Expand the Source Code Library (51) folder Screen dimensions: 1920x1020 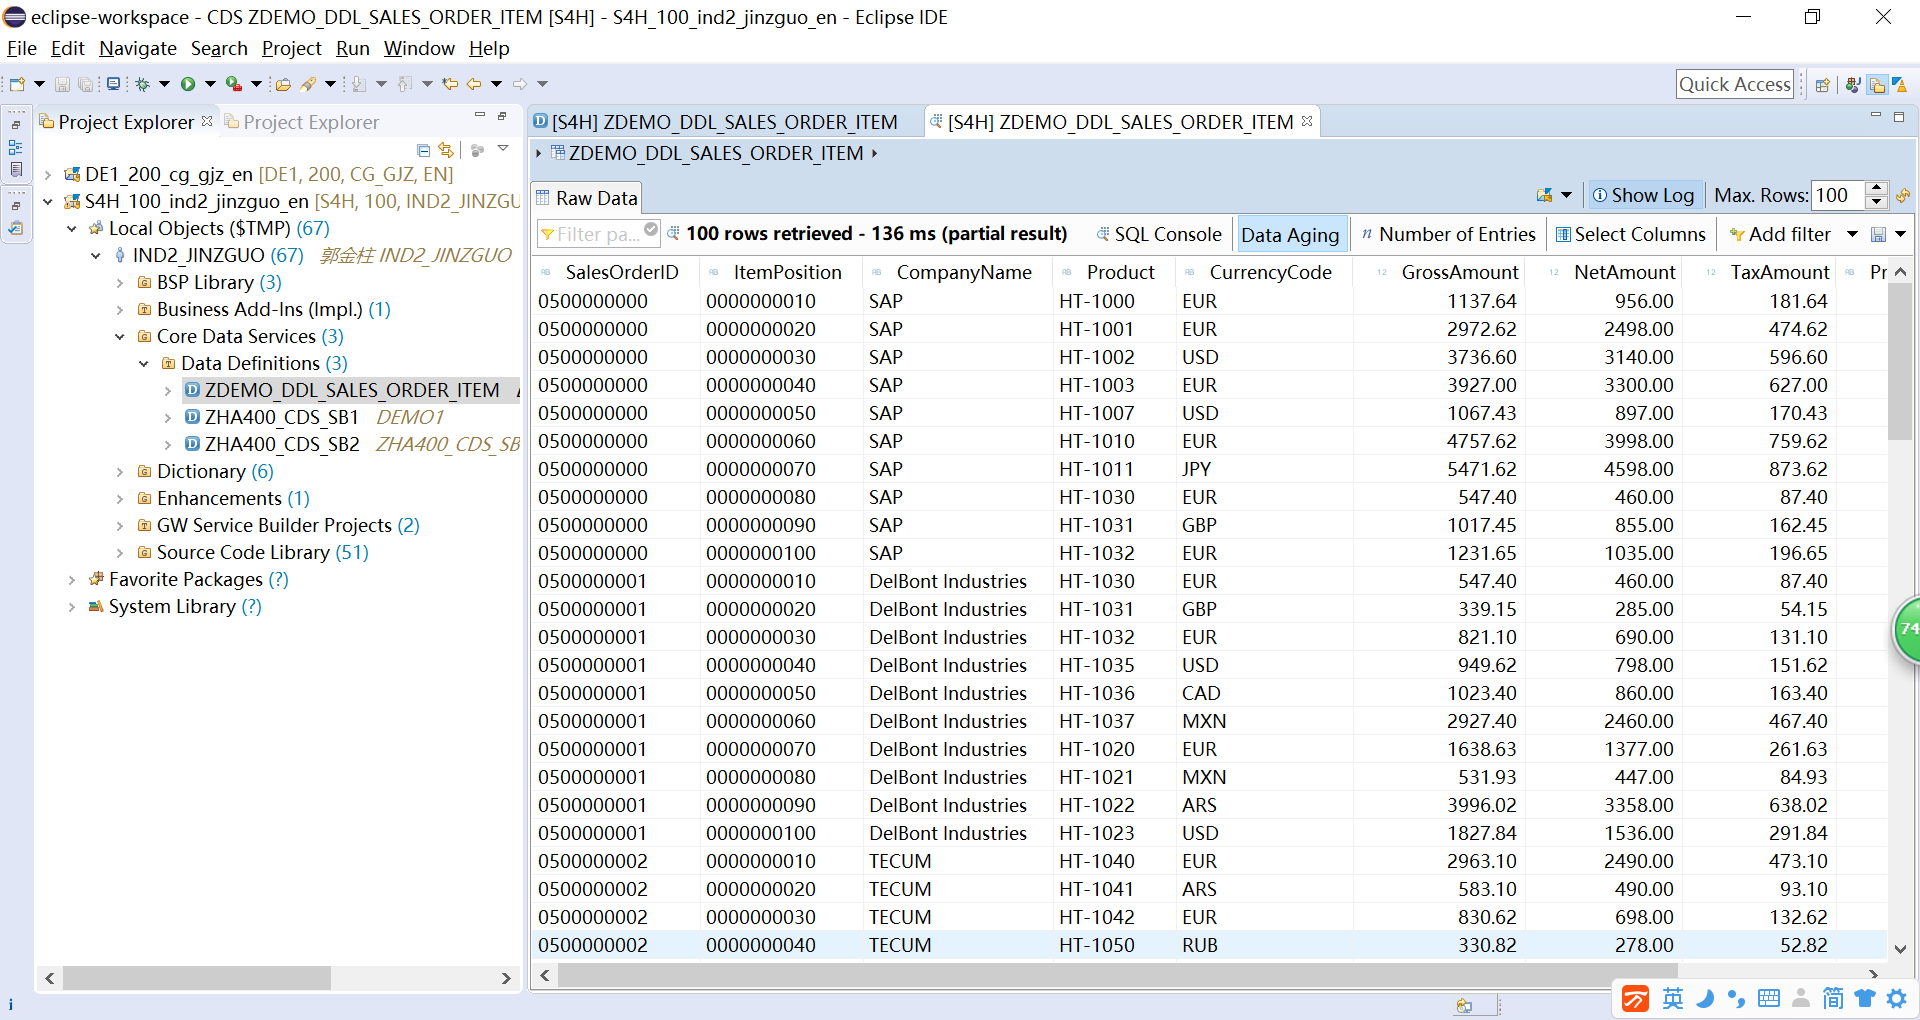tap(120, 553)
